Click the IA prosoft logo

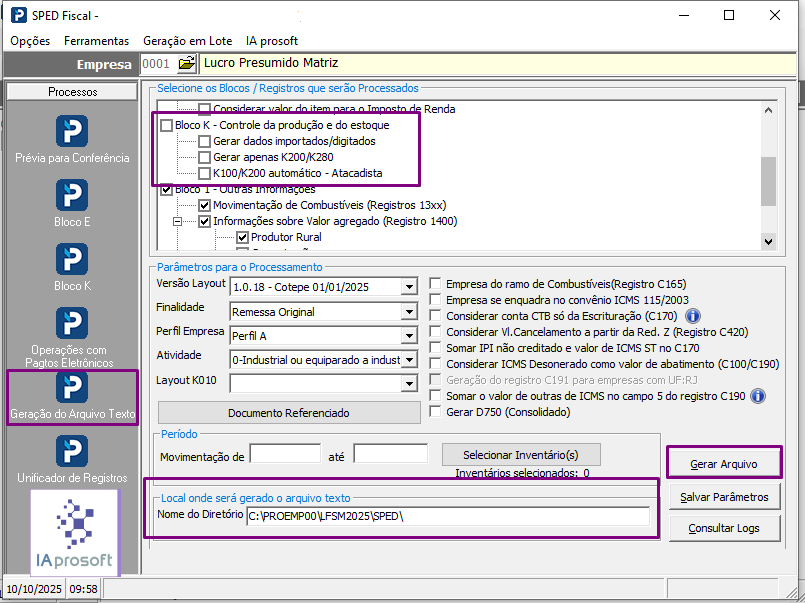click(x=74, y=532)
